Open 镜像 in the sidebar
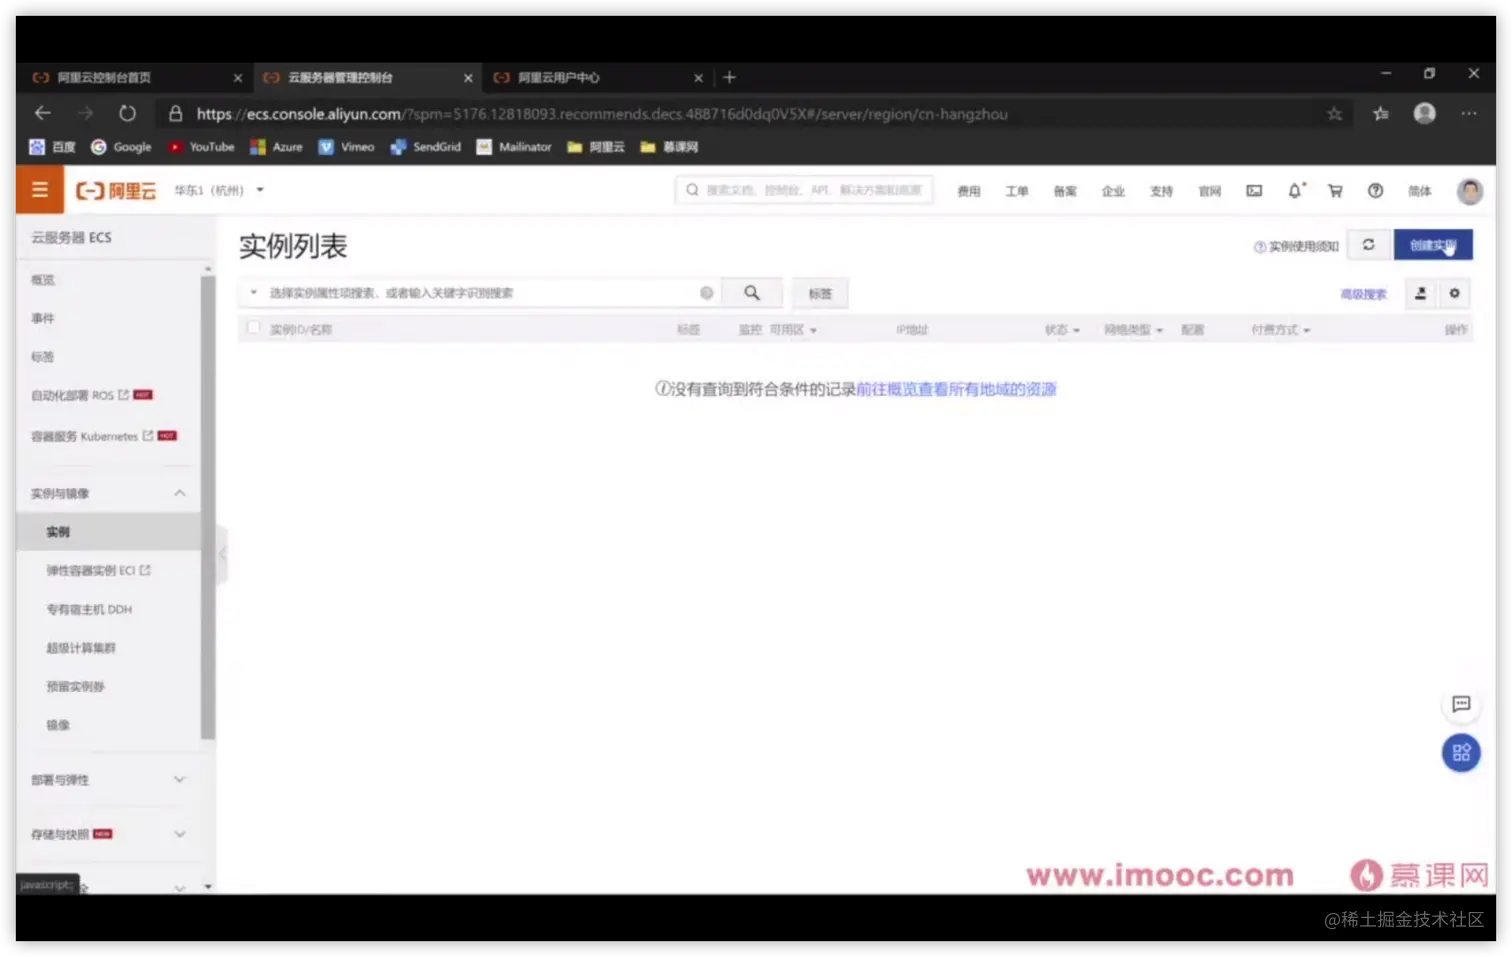This screenshot has width=1512, height=957. pyautogui.click(x=58, y=725)
